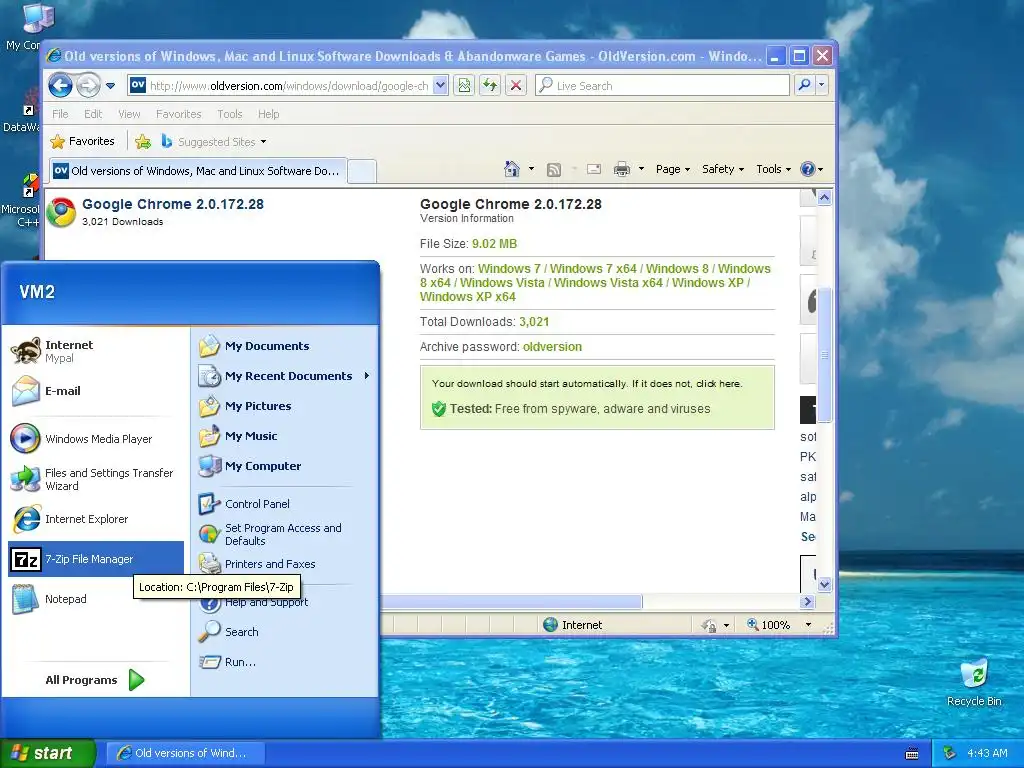The width and height of the screenshot is (1024, 768).
Task: Click the red Stop loading icon
Action: pos(516,86)
